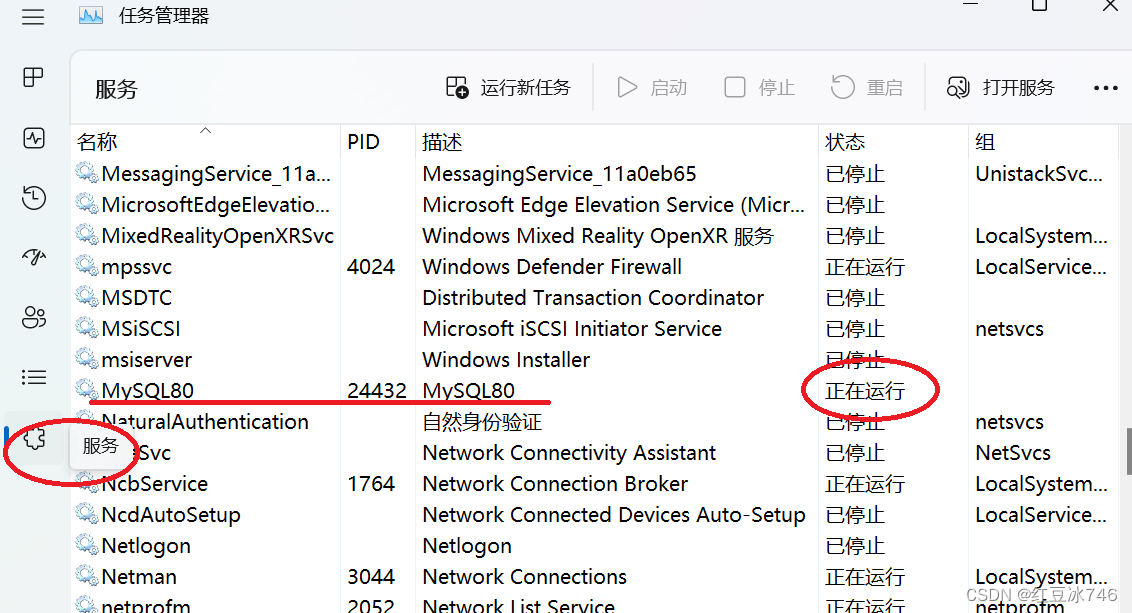Select the MessagingService_11a... service name
This screenshot has width=1132, height=613.
tap(216, 174)
